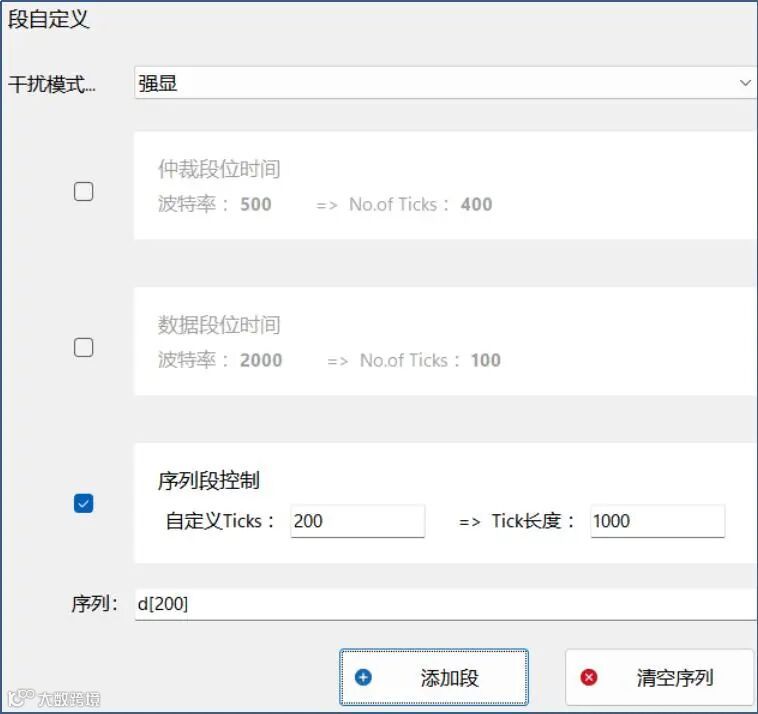Open the 干扰模式 dropdown showing 强显

(x=445, y=83)
